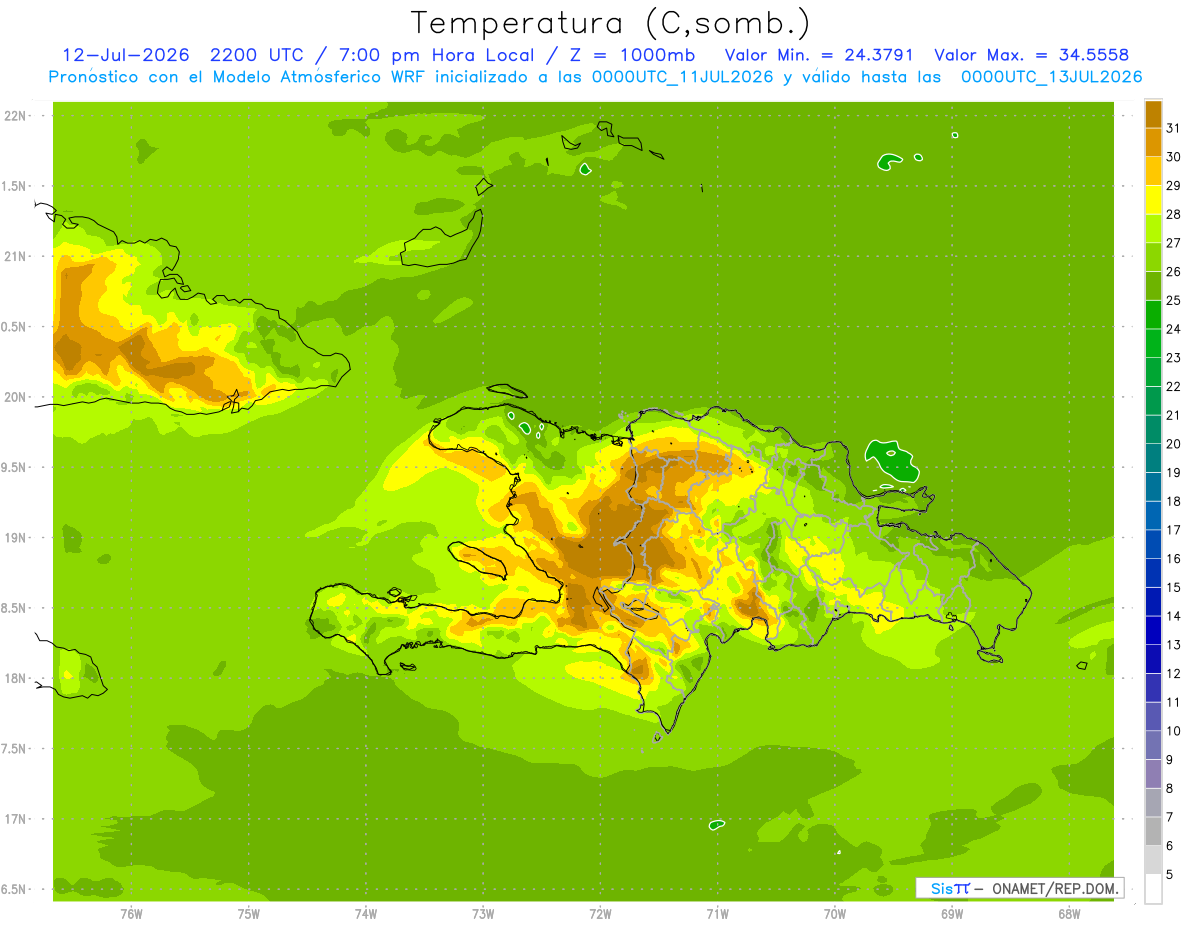Select the 'Z = 1000mb' level text

point(635,55)
